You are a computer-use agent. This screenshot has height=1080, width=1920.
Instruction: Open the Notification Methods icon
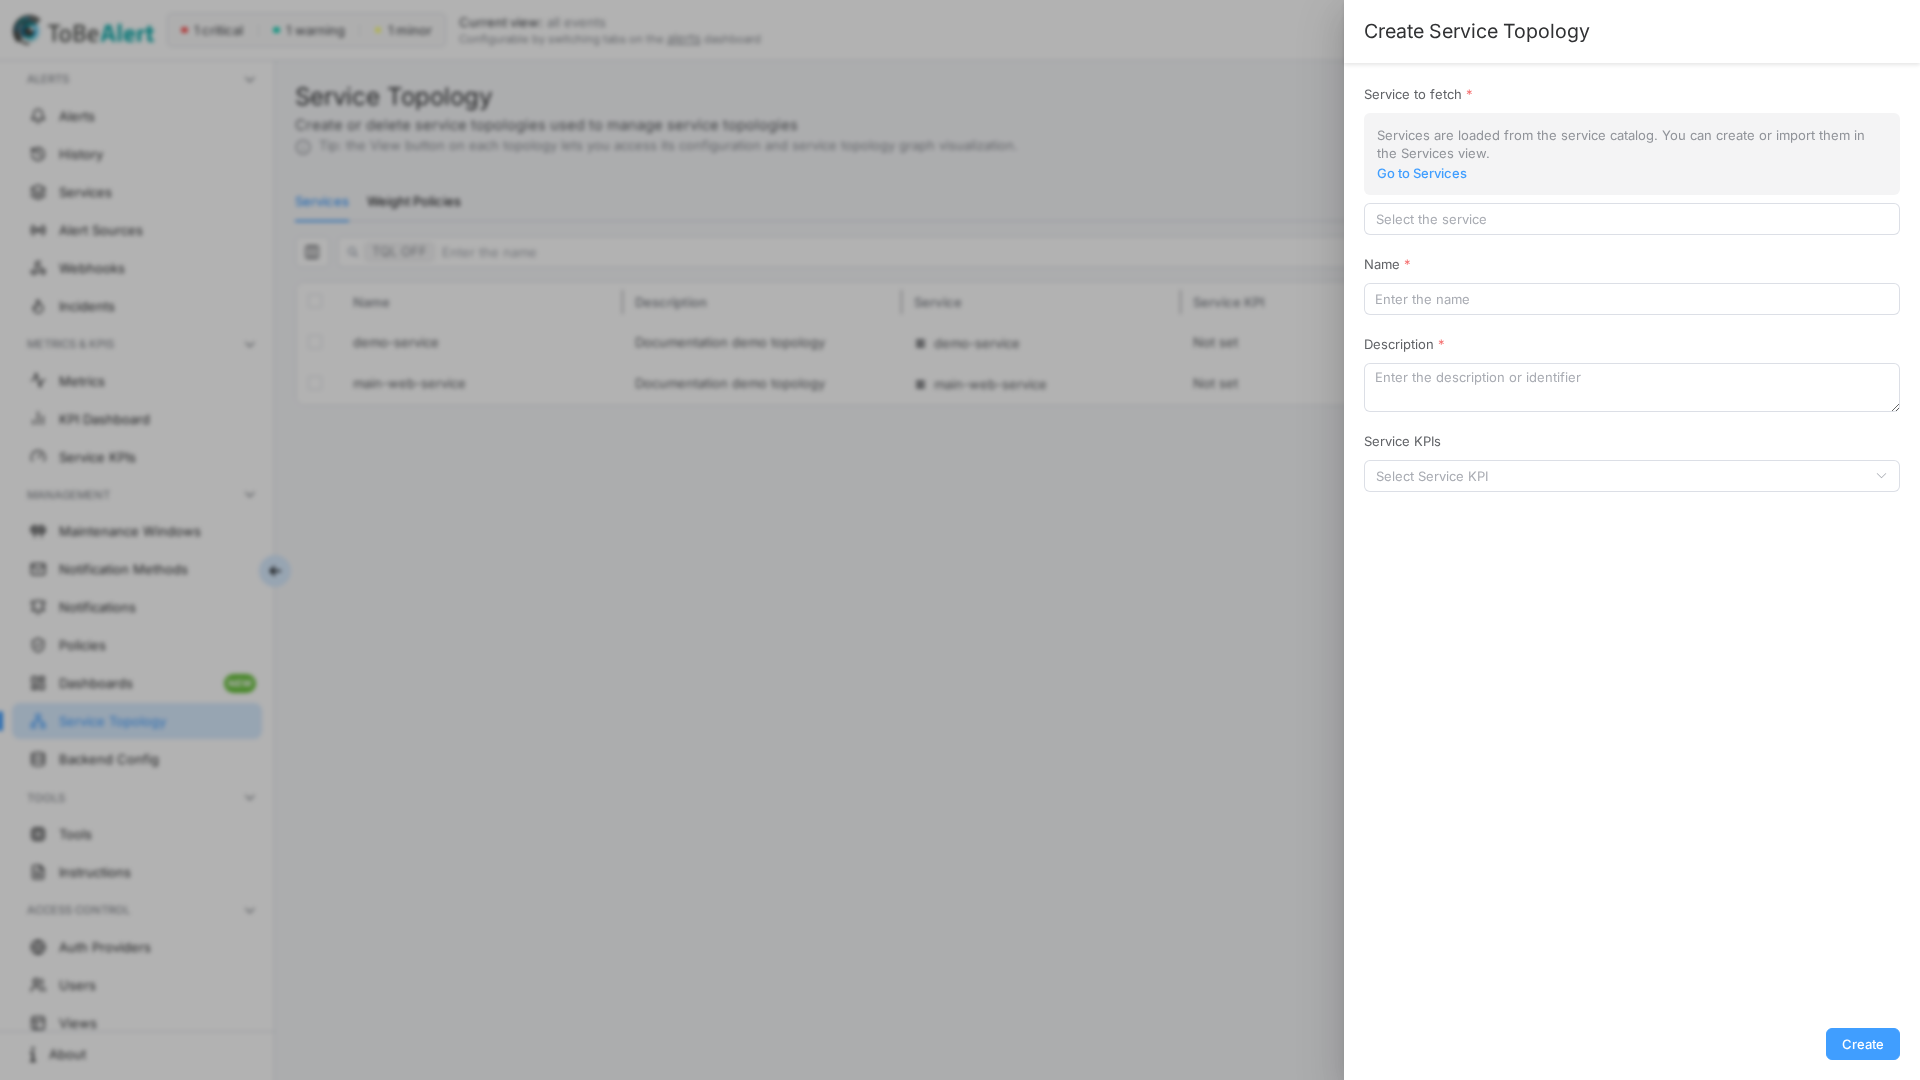[38, 569]
